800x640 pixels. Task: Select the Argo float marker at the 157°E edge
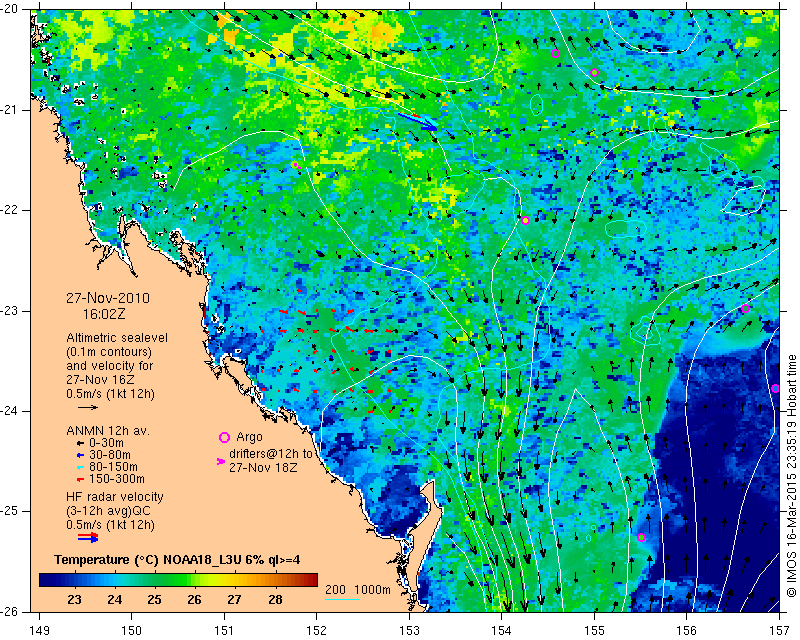pos(776,388)
